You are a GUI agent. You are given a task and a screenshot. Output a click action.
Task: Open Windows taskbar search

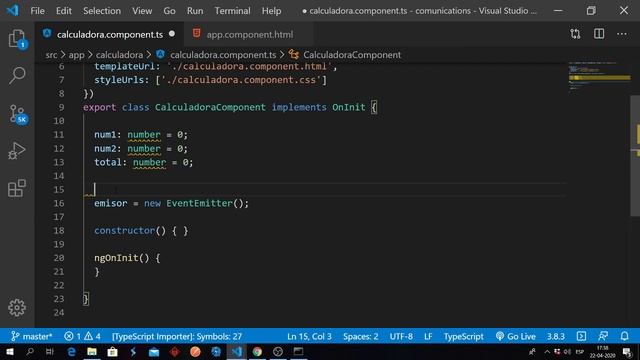click(x=30, y=351)
